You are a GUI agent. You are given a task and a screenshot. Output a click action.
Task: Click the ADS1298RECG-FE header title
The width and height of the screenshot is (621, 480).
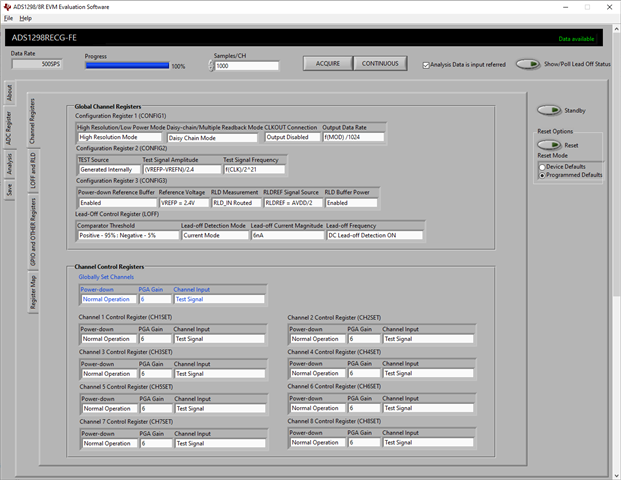coord(44,38)
